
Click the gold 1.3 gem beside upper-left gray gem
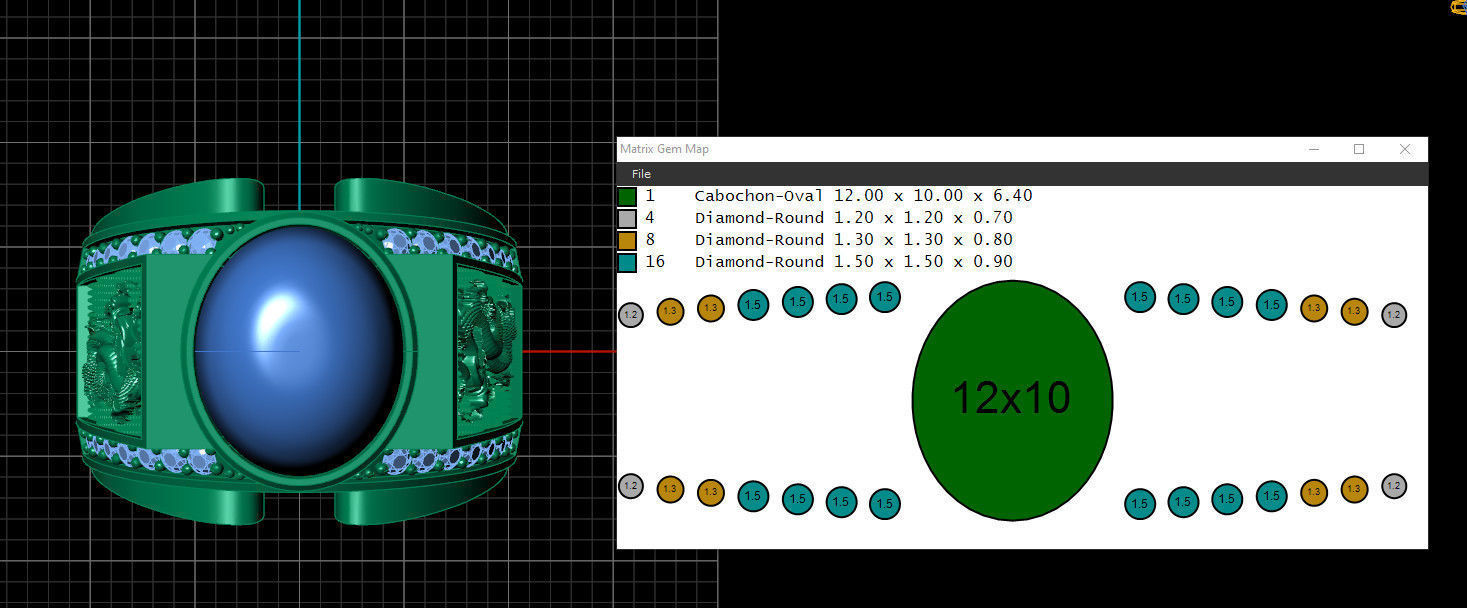670,311
